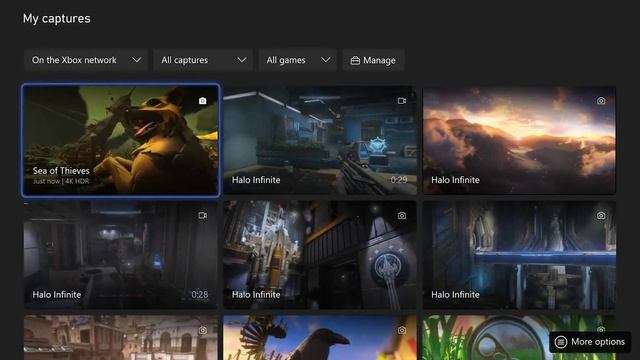Click video camera icon on the 0:29 clip
The image size is (640, 360).
coord(402,101)
